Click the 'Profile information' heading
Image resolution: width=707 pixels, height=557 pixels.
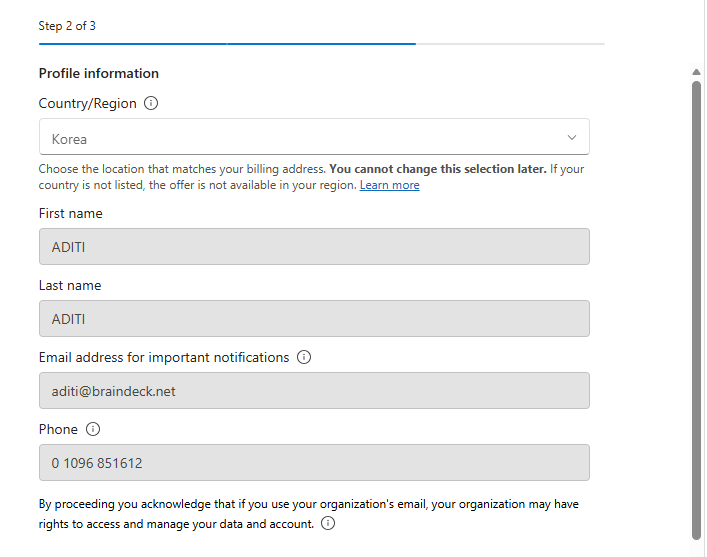(x=99, y=73)
